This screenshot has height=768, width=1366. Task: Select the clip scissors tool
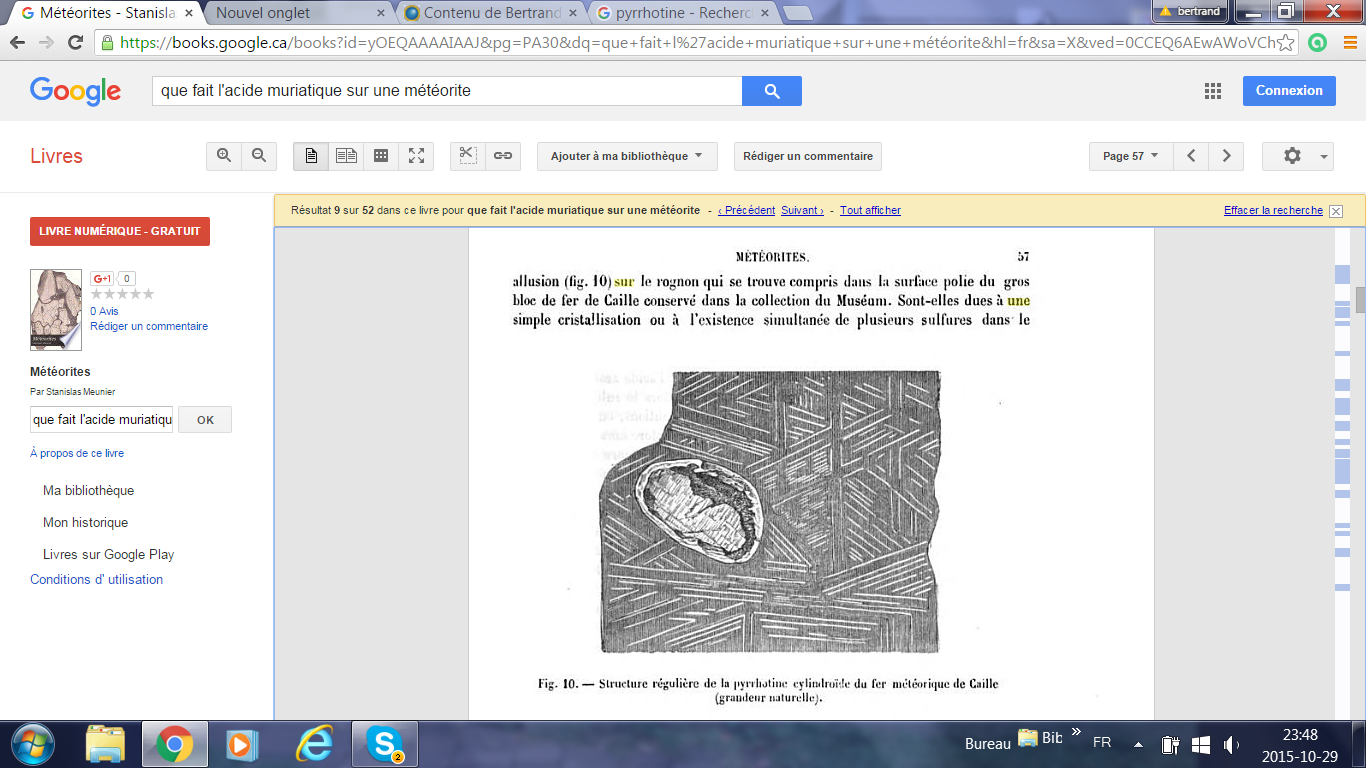(x=467, y=156)
